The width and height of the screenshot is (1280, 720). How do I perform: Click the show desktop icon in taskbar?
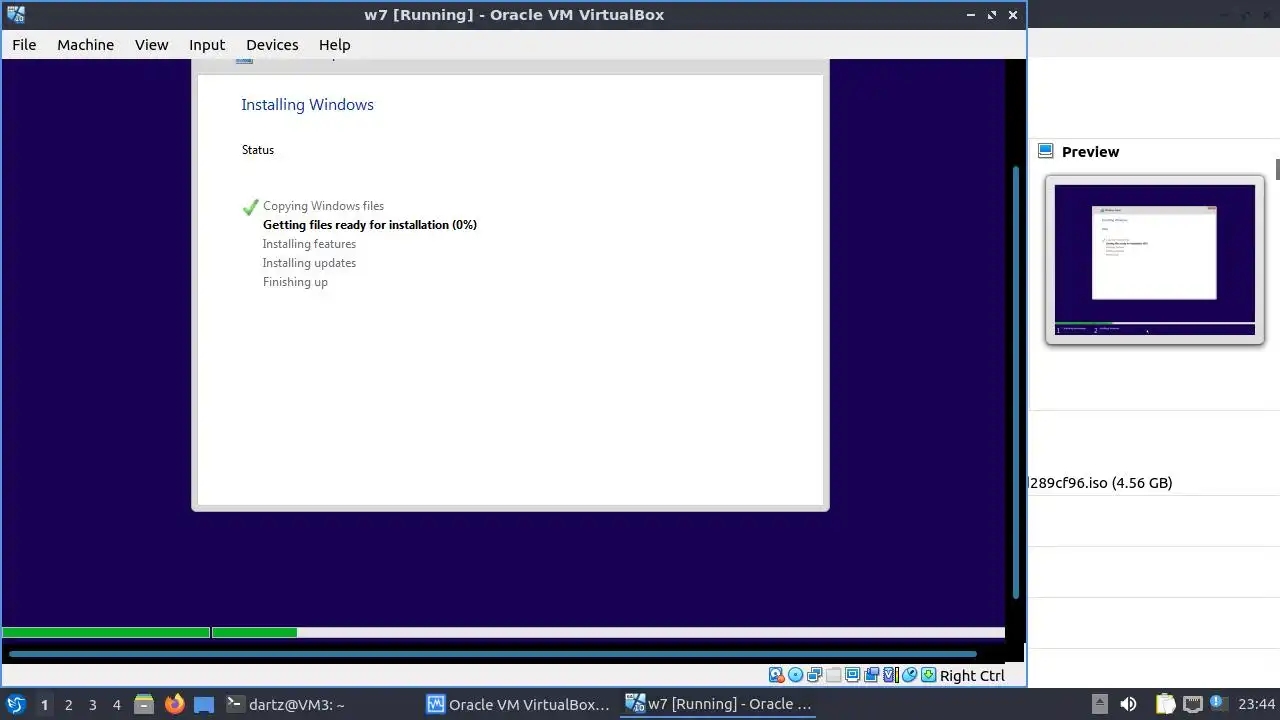[204, 704]
